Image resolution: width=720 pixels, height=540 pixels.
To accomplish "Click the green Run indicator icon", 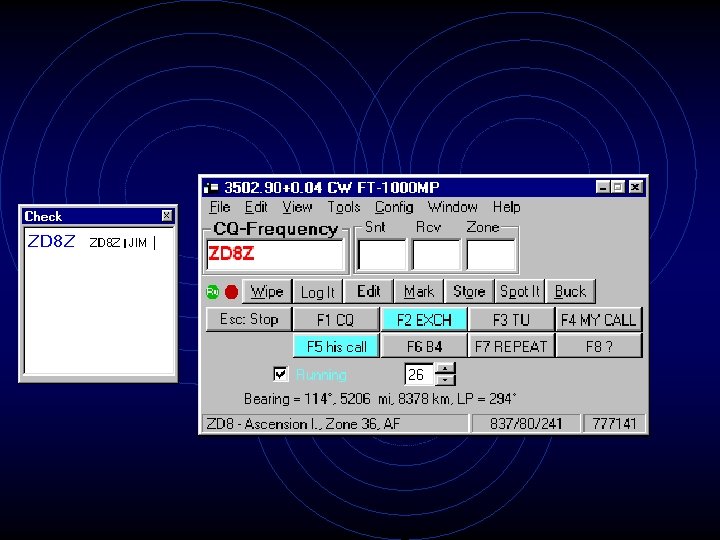I will click(x=212, y=292).
